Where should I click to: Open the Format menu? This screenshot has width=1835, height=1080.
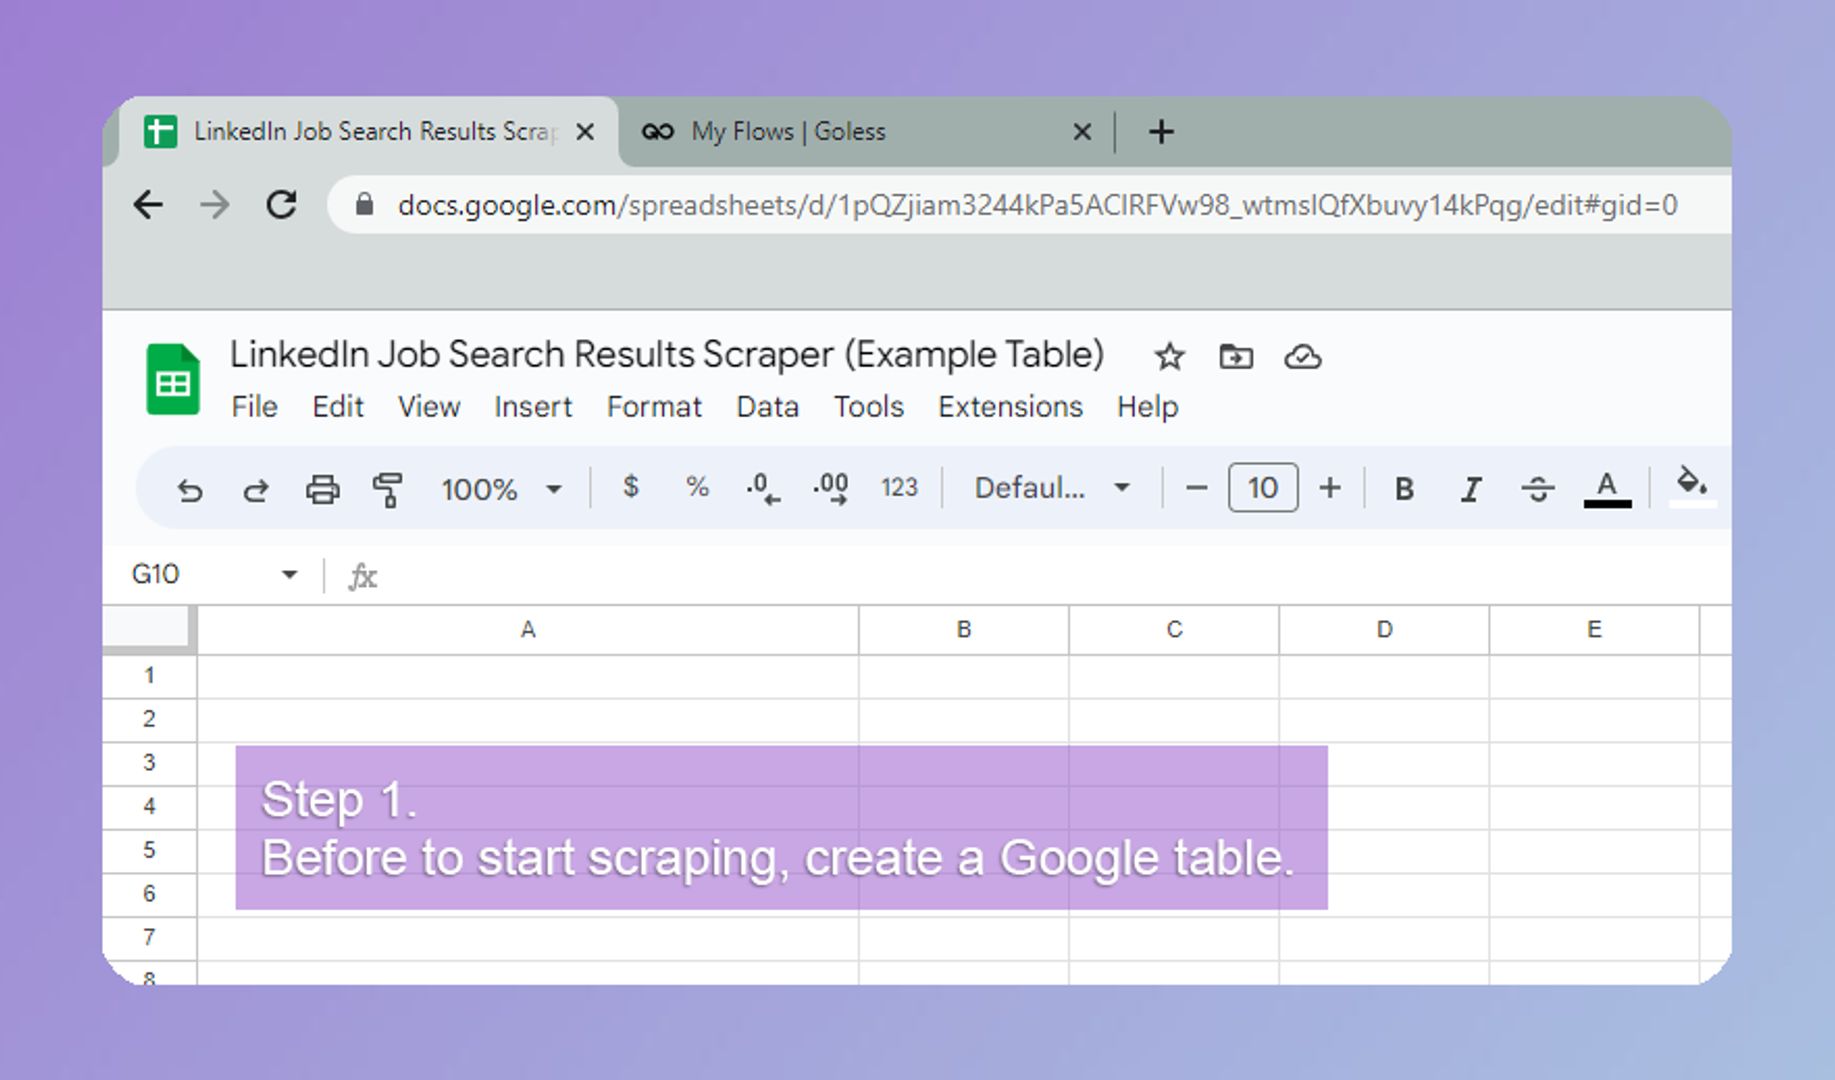click(x=654, y=407)
